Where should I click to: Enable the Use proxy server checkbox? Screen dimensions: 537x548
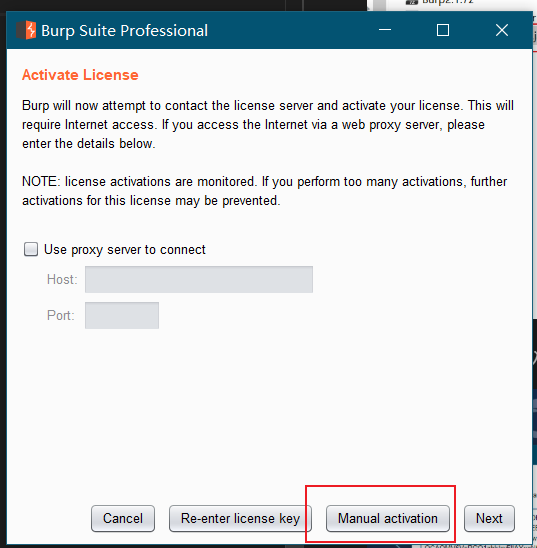click(31, 250)
